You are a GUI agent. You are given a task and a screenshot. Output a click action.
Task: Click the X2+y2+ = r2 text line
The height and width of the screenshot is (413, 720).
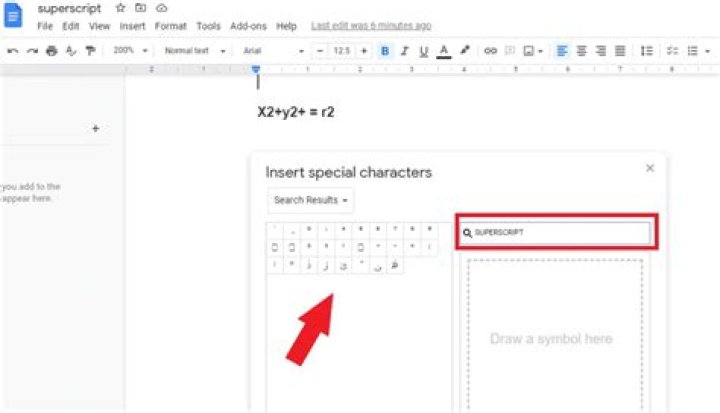tap(296, 112)
